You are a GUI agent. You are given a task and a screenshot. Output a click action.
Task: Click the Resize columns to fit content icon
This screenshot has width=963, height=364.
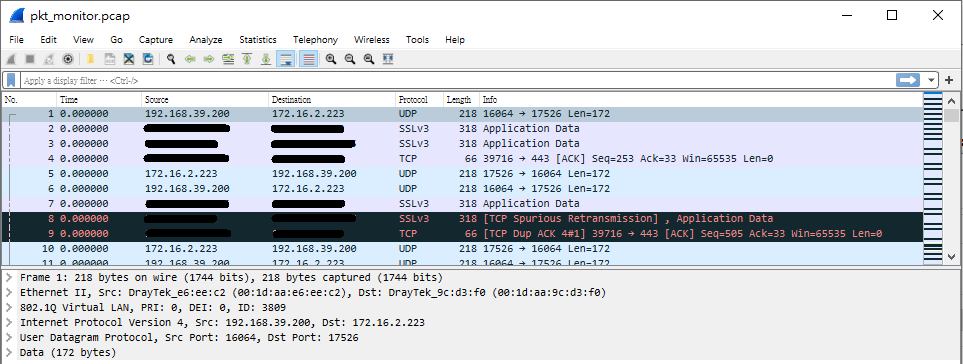tap(388, 59)
